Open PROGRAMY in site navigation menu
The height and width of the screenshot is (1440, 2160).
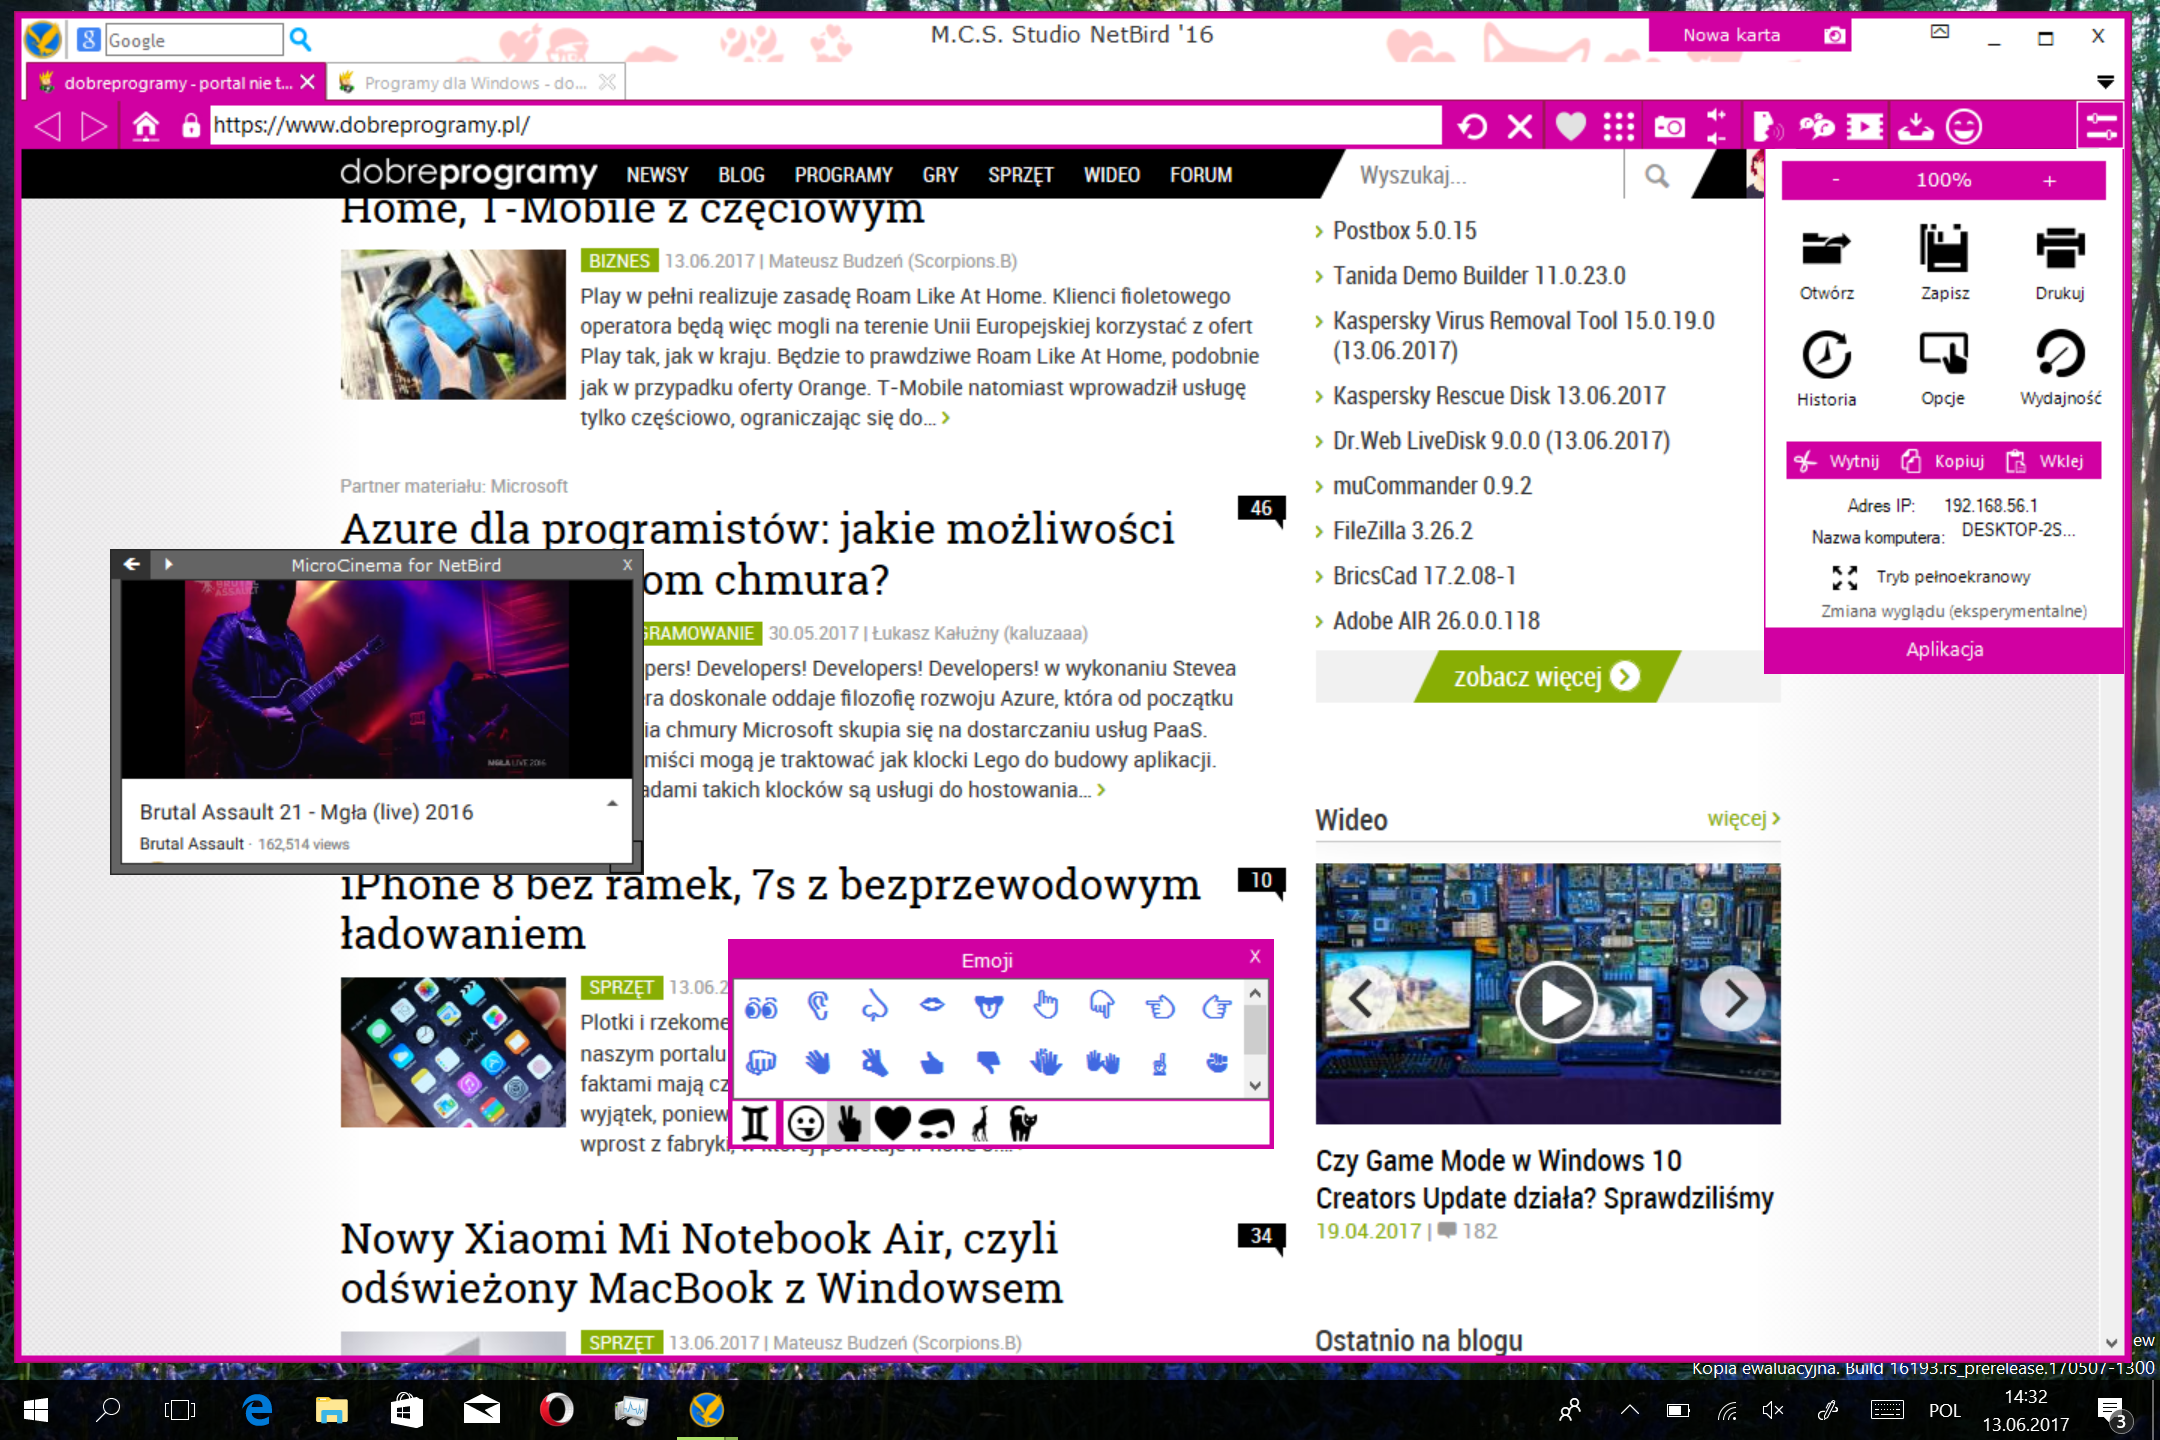(x=843, y=175)
